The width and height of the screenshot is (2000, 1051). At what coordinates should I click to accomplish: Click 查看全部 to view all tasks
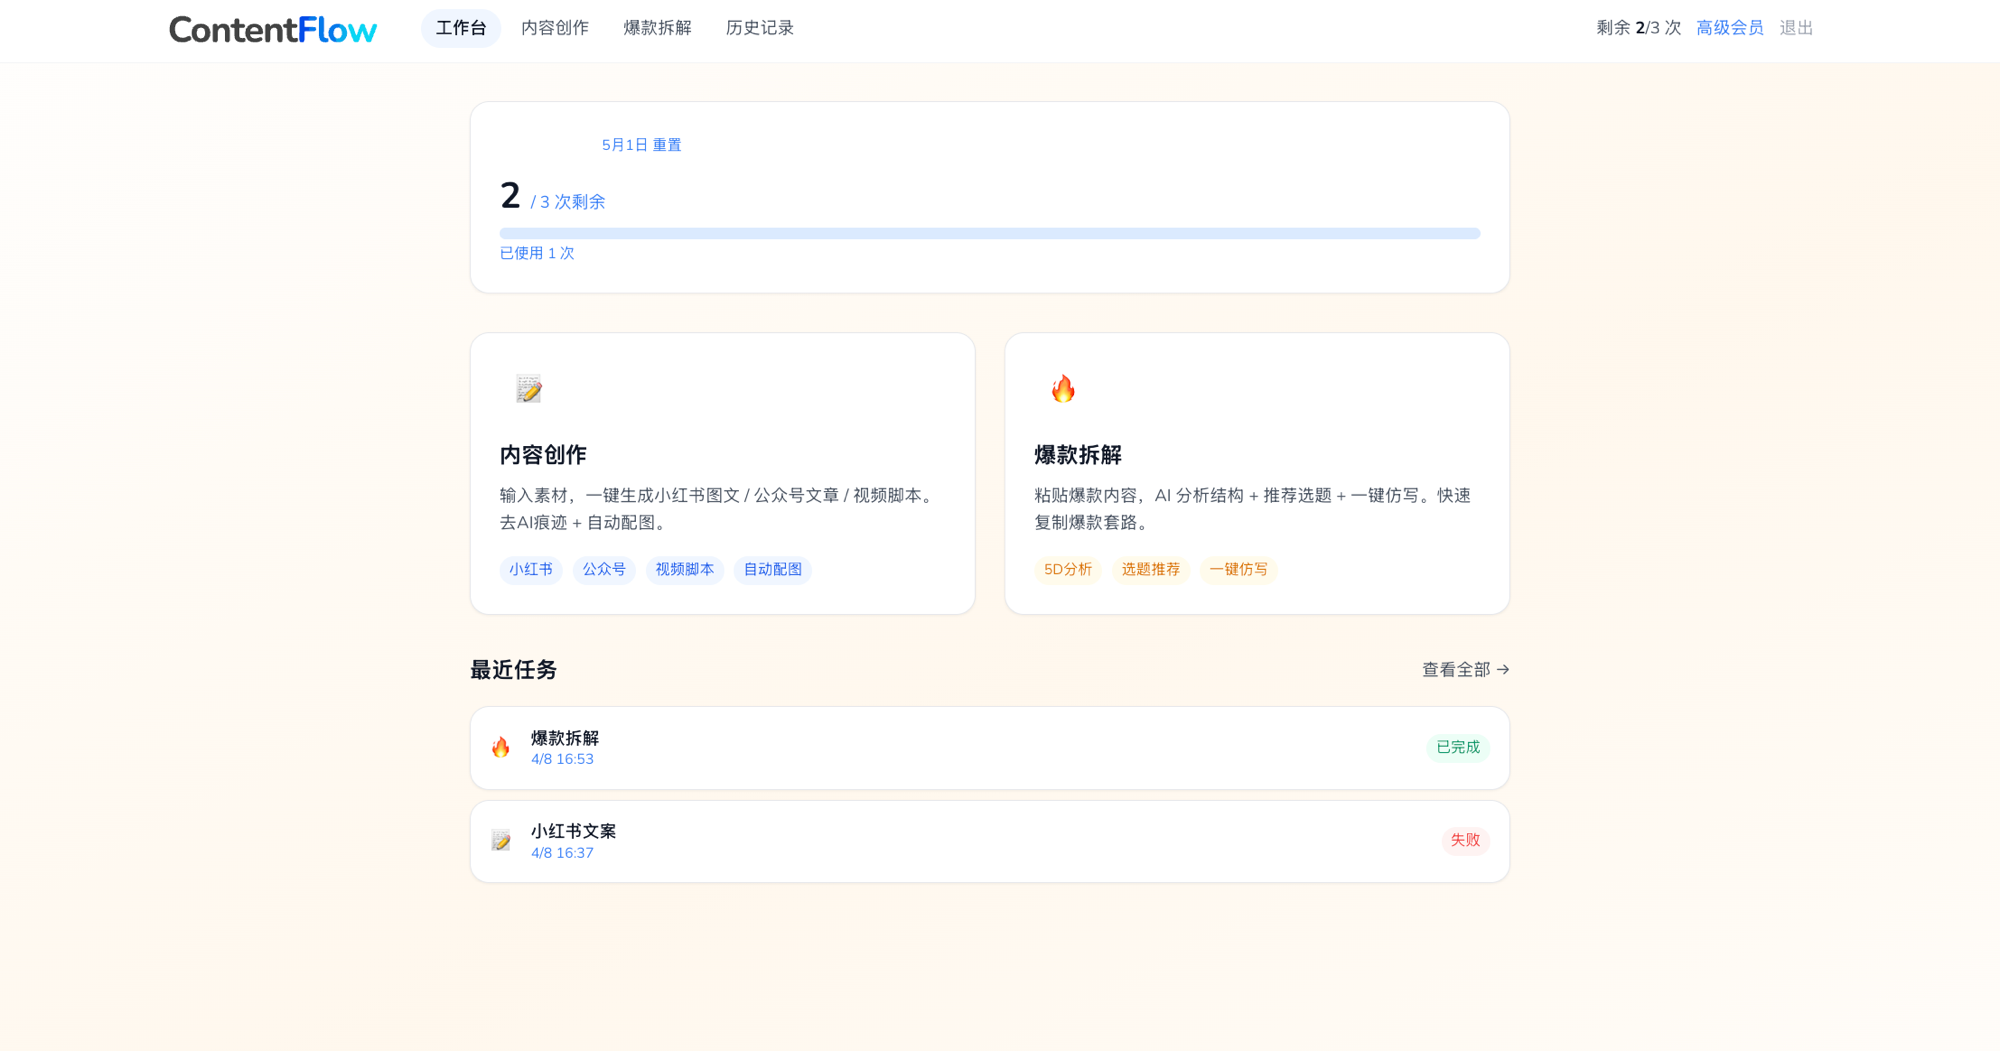click(x=1455, y=670)
